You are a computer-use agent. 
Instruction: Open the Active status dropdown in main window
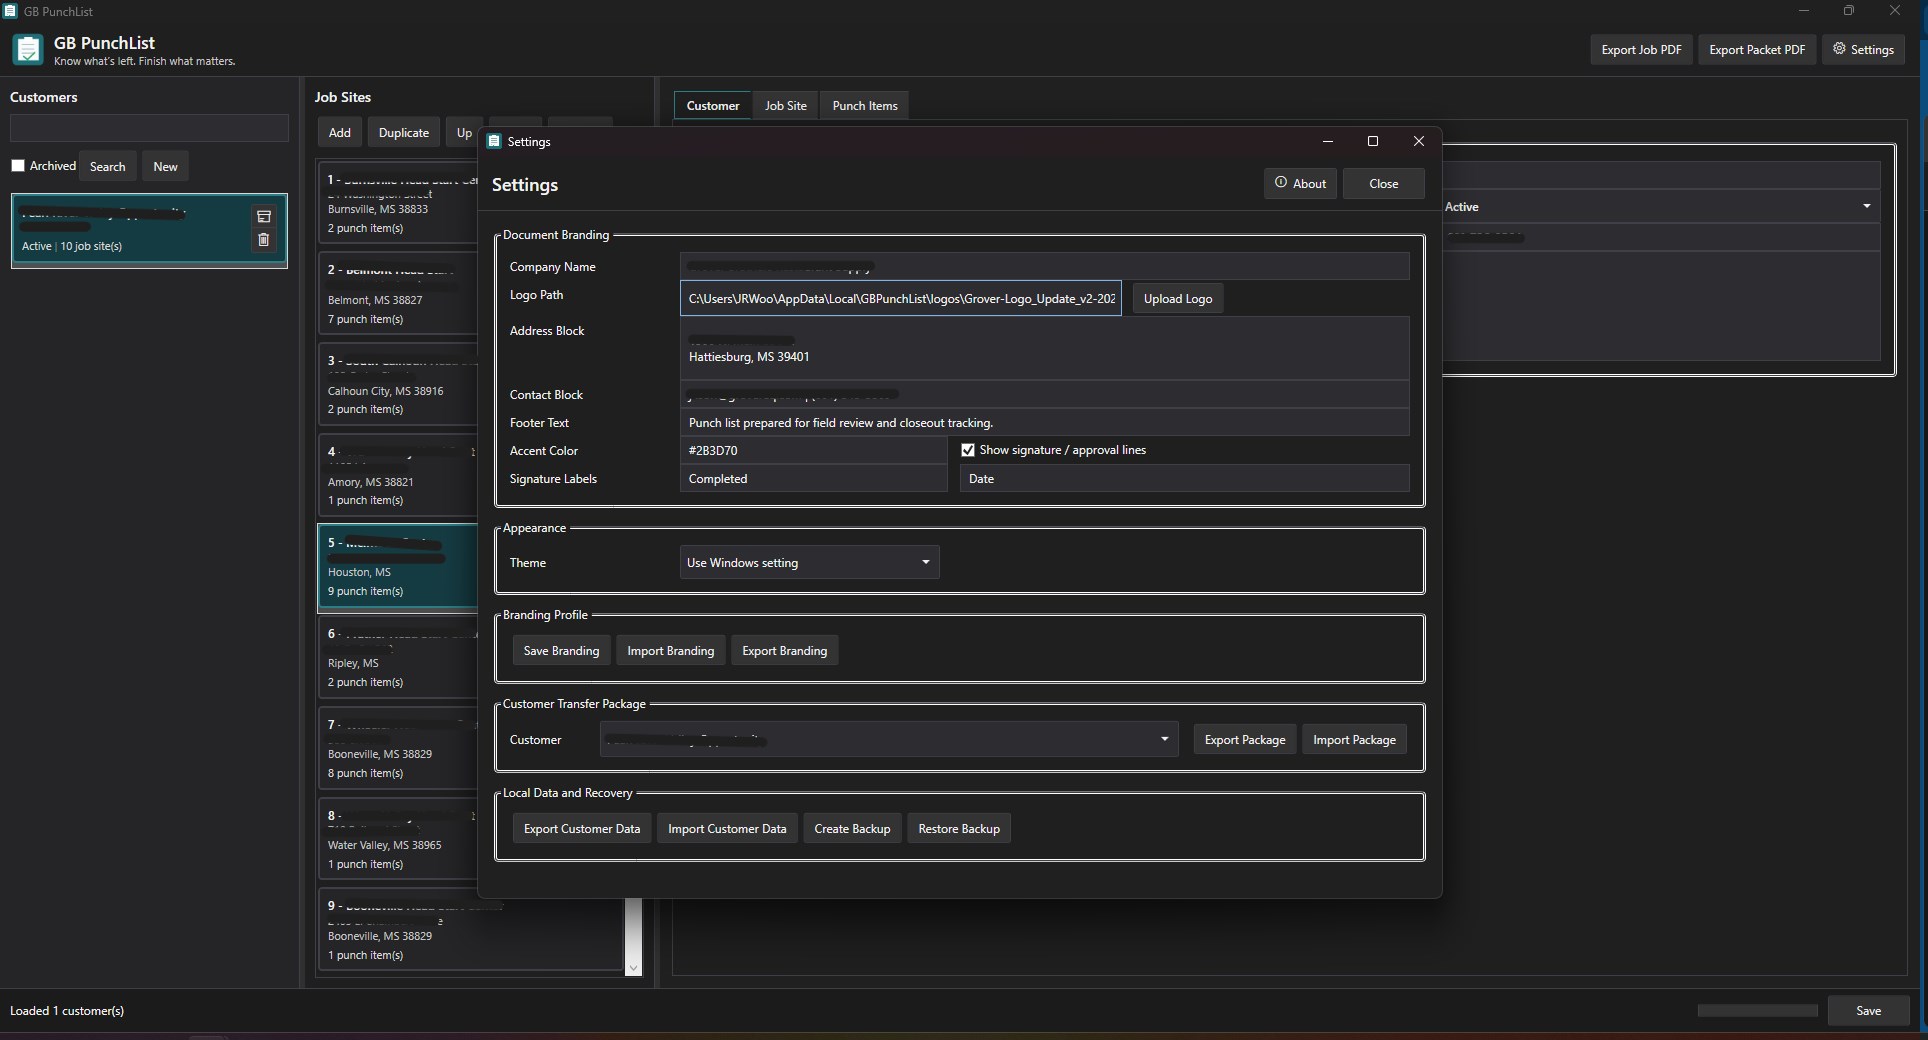tap(1660, 207)
